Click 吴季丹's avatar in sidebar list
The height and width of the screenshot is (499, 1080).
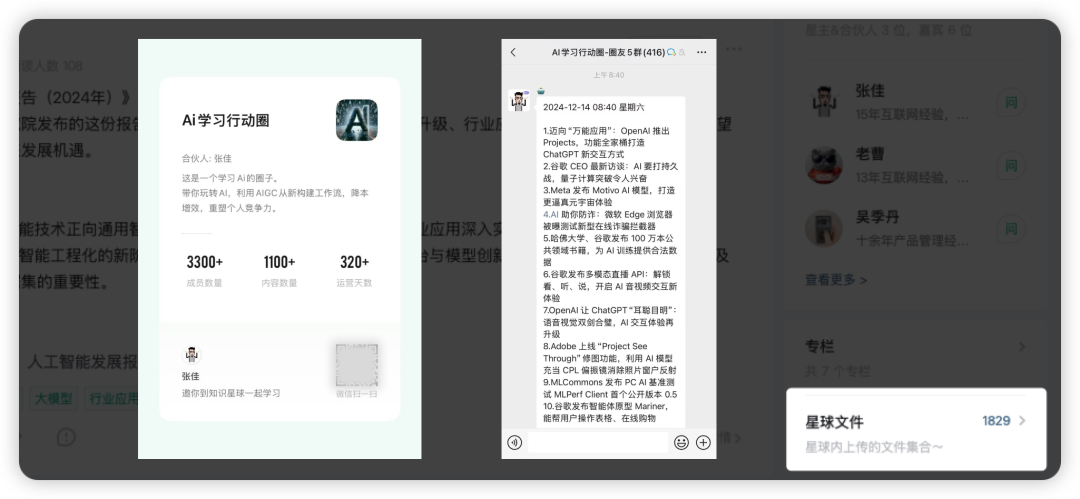coord(824,228)
